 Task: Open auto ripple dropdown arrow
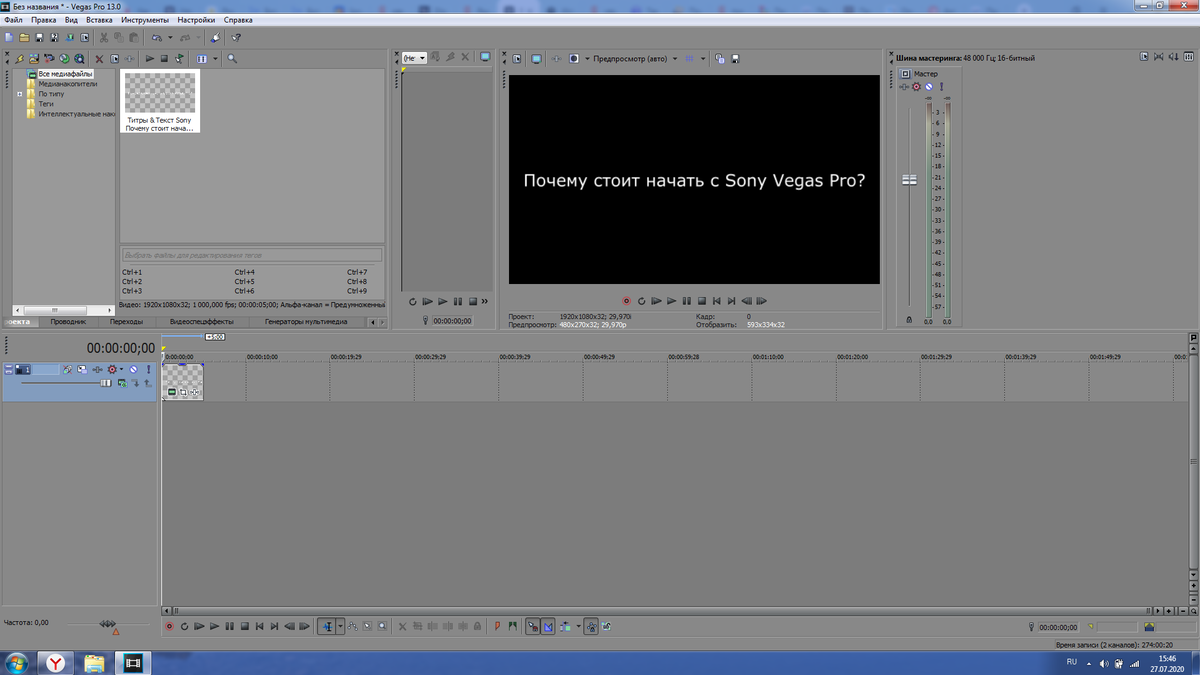578,626
